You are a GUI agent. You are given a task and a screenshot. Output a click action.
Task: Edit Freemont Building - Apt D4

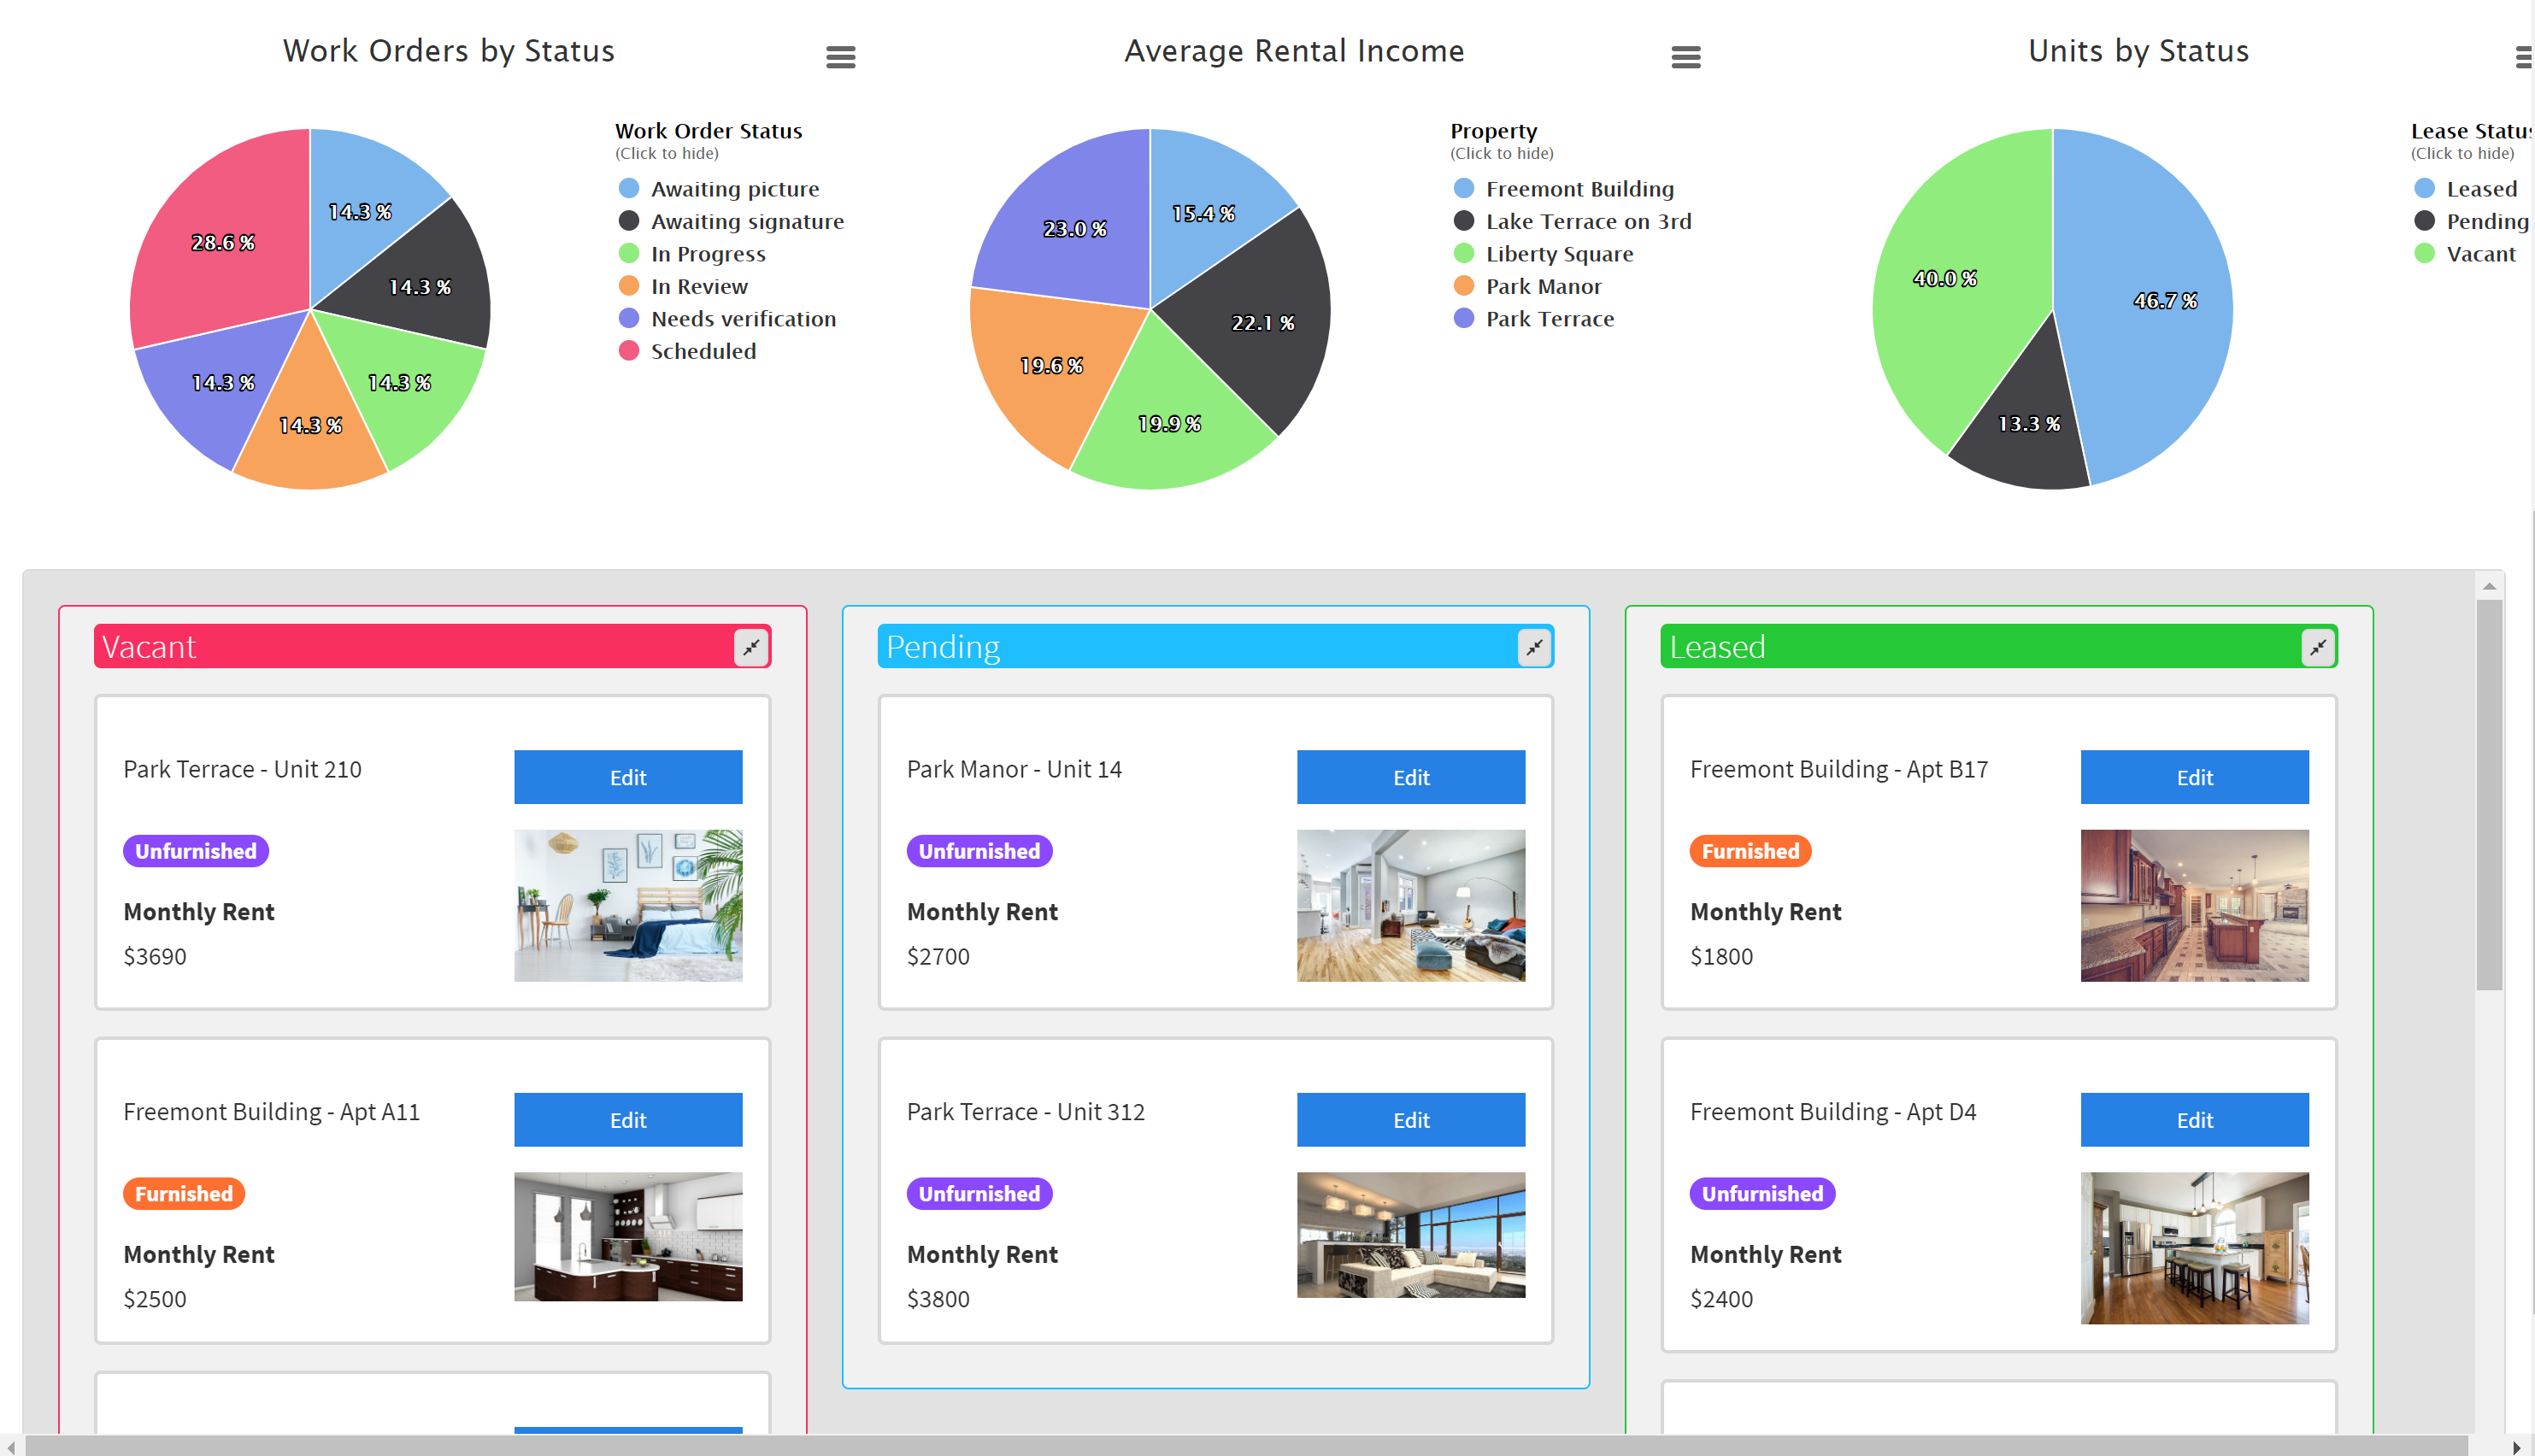(2195, 1120)
